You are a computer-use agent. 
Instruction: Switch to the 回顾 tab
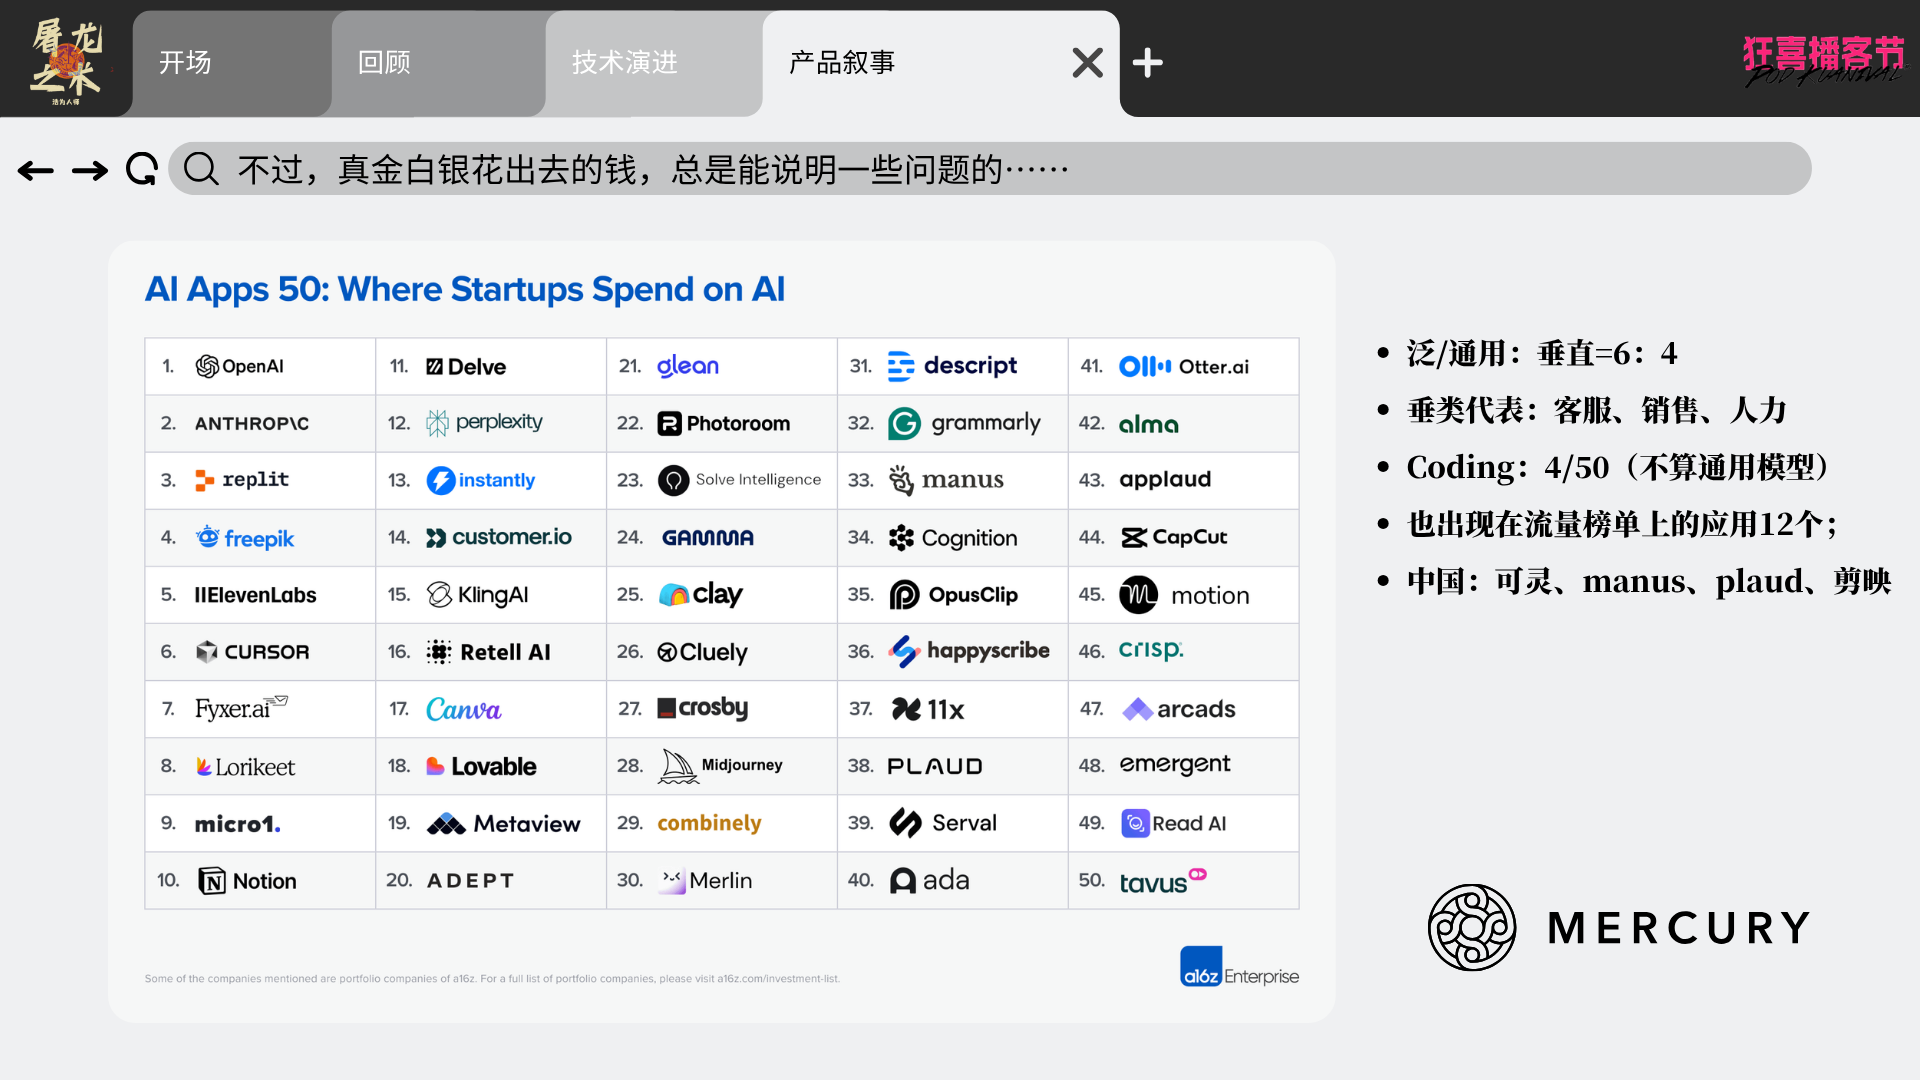(x=385, y=63)
